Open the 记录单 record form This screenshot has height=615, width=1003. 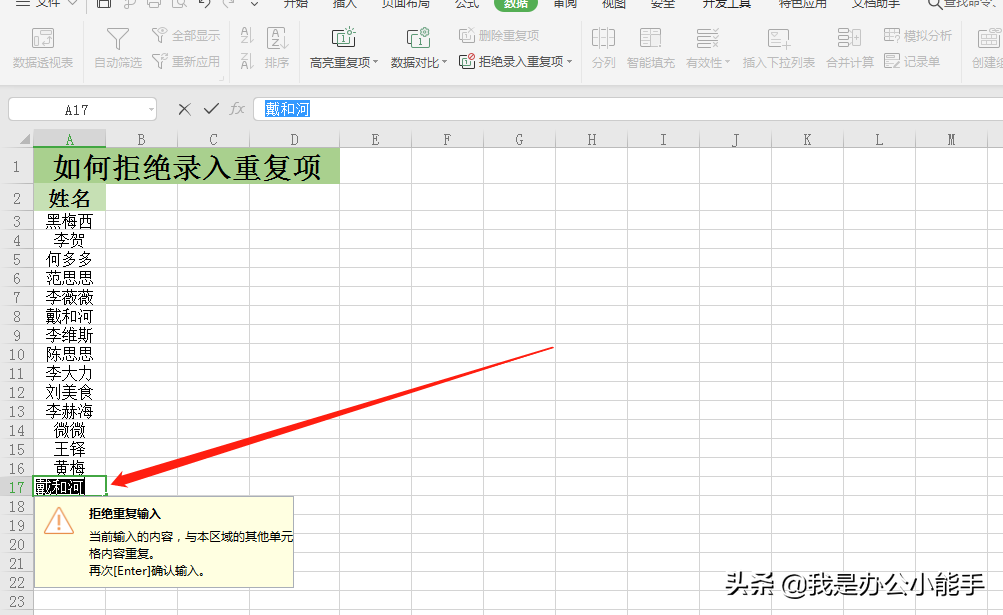(x=912, y=61)
